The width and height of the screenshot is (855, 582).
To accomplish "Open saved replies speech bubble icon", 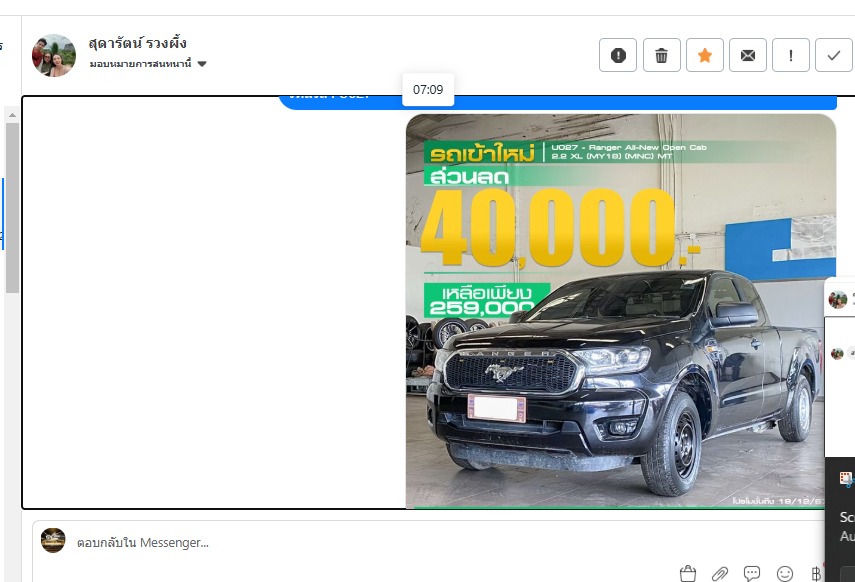I will point(752,573).
